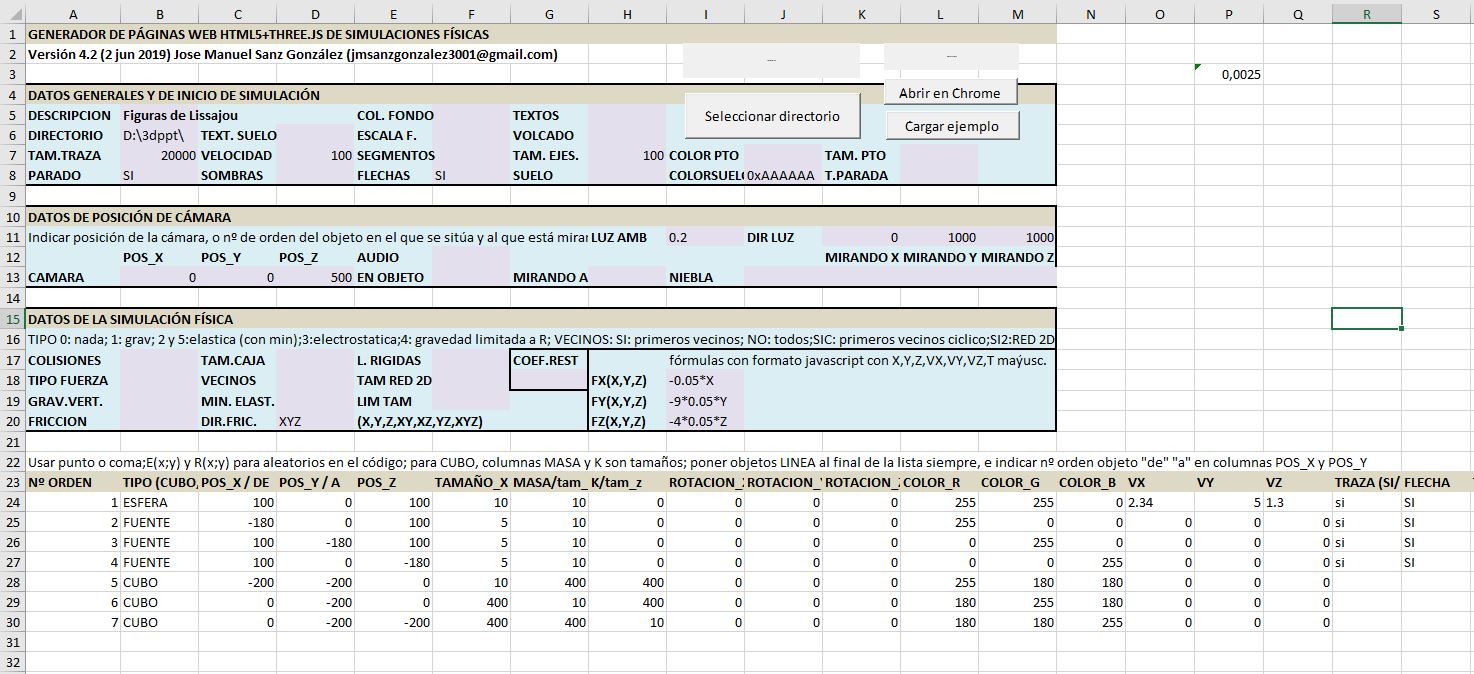This screenshot has height=674, width=1474.
Task: Click the LIM TAM label cell
Action: [x=394, y=401]
